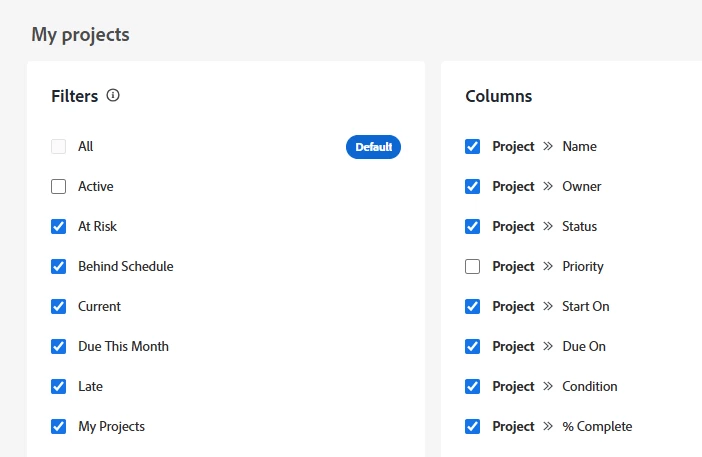Click the Due This Month label
The width and height of the screenshot is (702, 457).
(124, 346)
